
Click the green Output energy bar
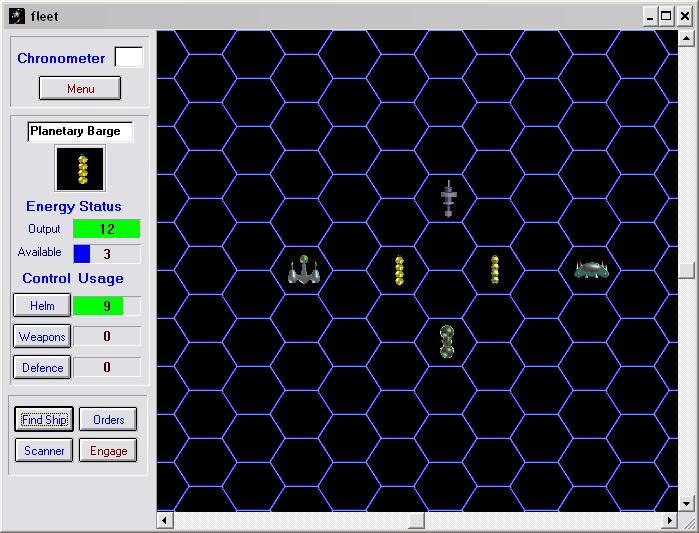tap(107, 229)
